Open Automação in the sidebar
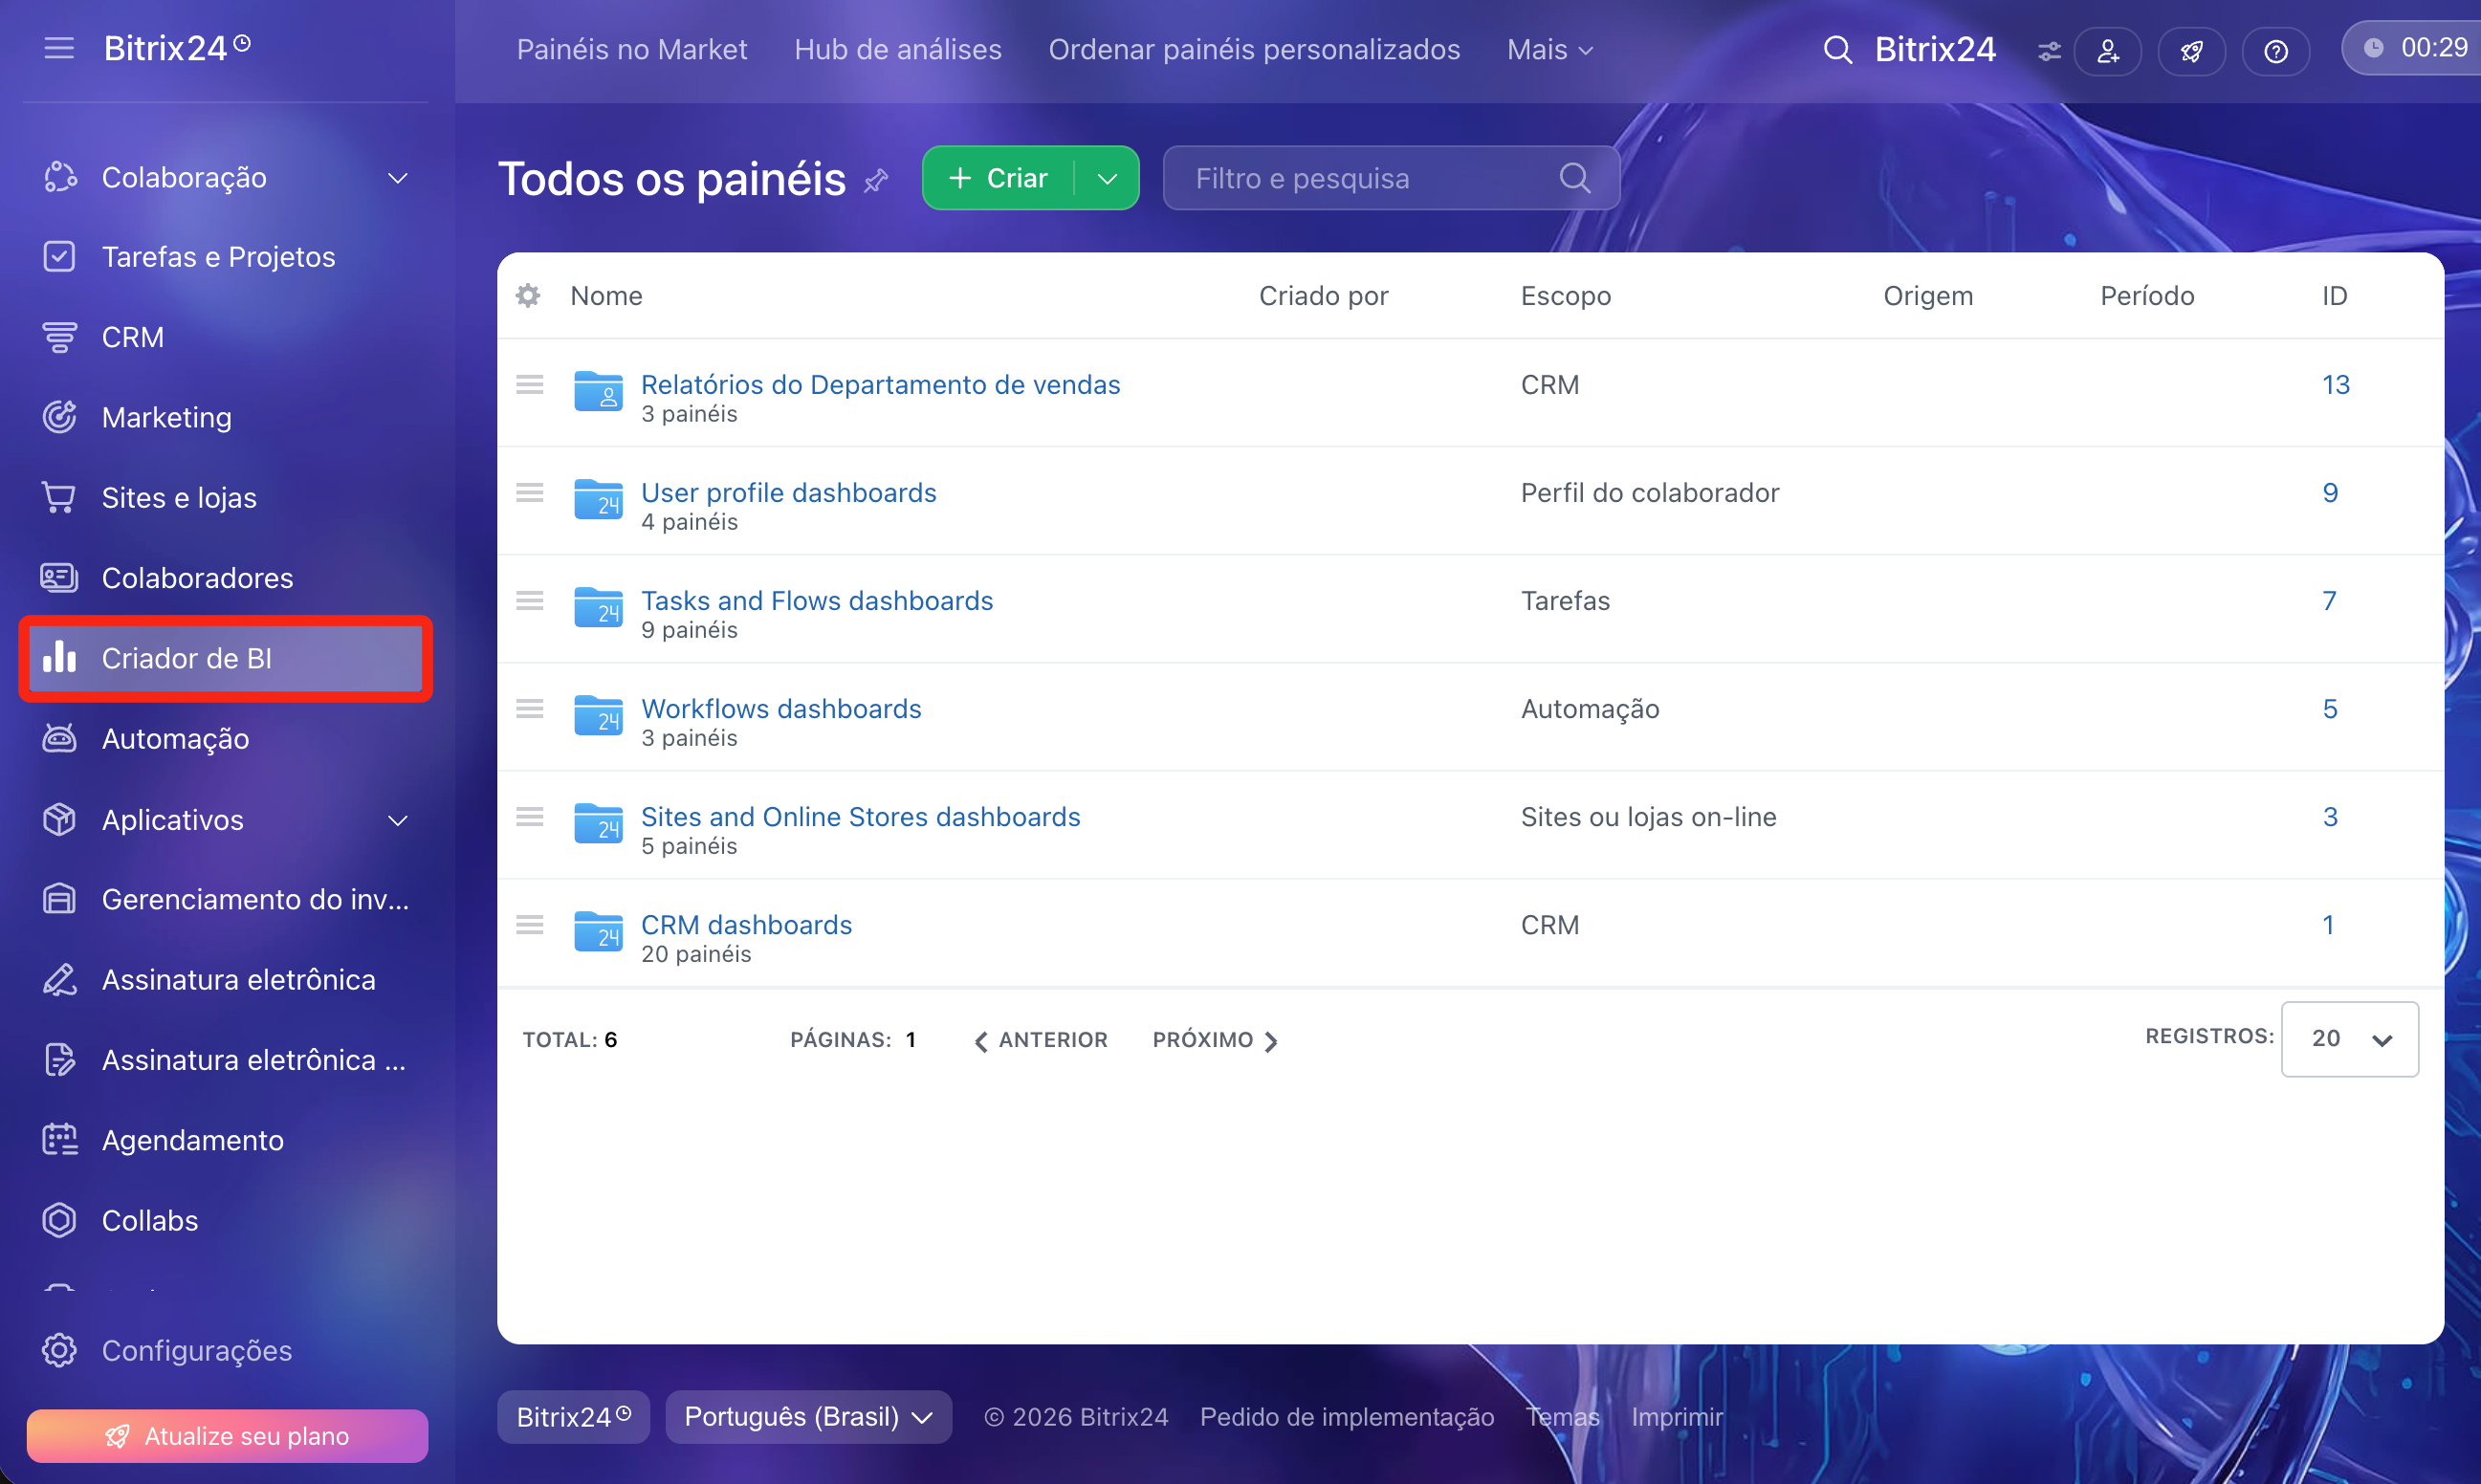This screenshot has width=2481, height=1484. point(226,739)
